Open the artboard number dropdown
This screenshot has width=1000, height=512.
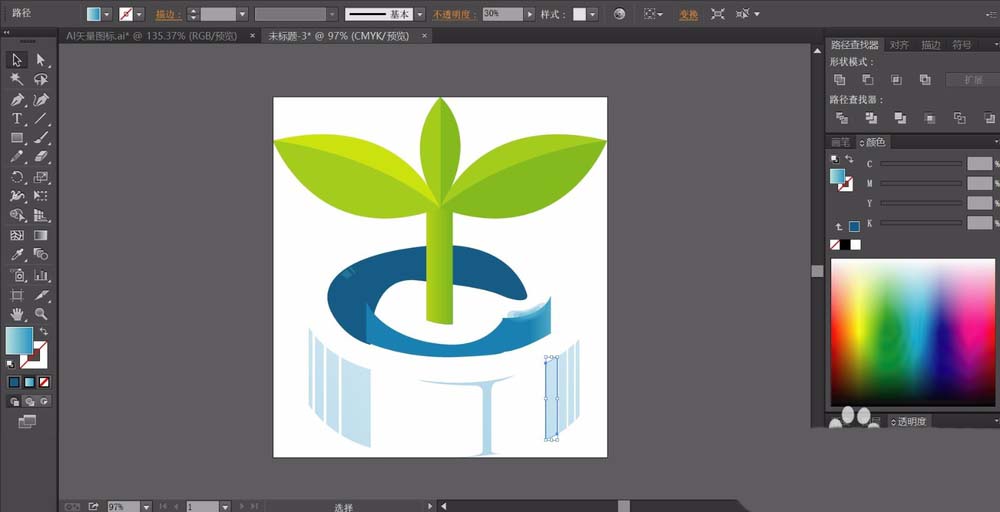(x=224, y=507)
